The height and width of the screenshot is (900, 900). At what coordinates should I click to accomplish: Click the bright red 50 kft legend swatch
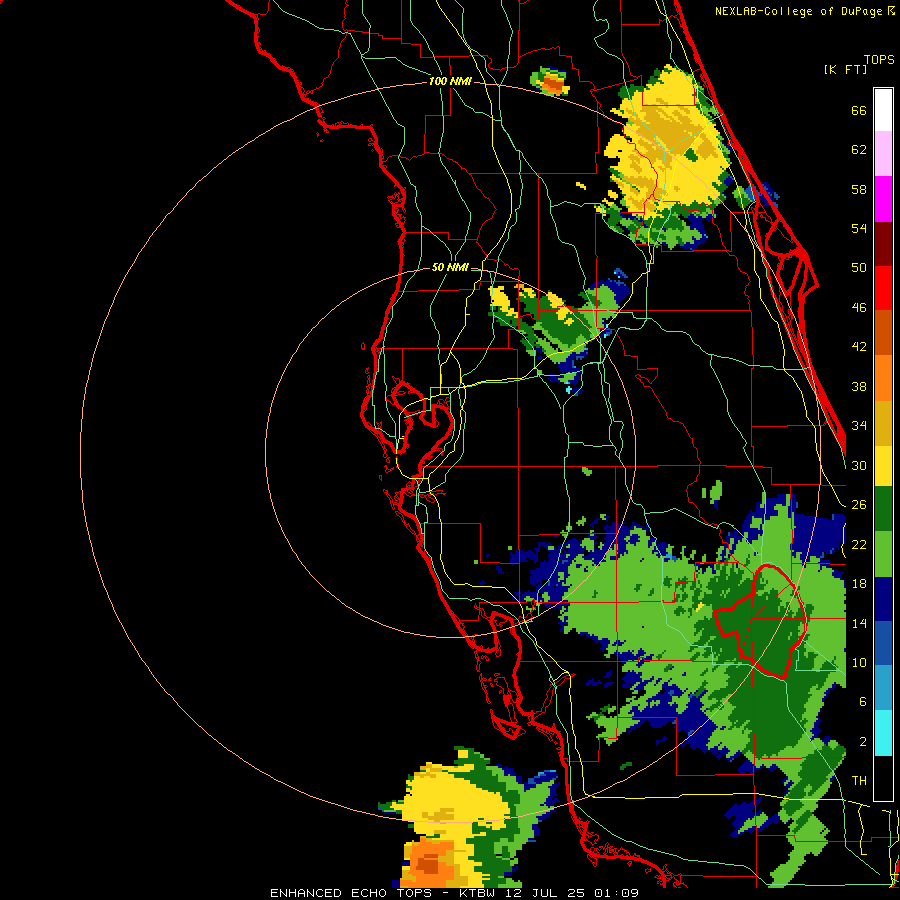pos(883,288)
